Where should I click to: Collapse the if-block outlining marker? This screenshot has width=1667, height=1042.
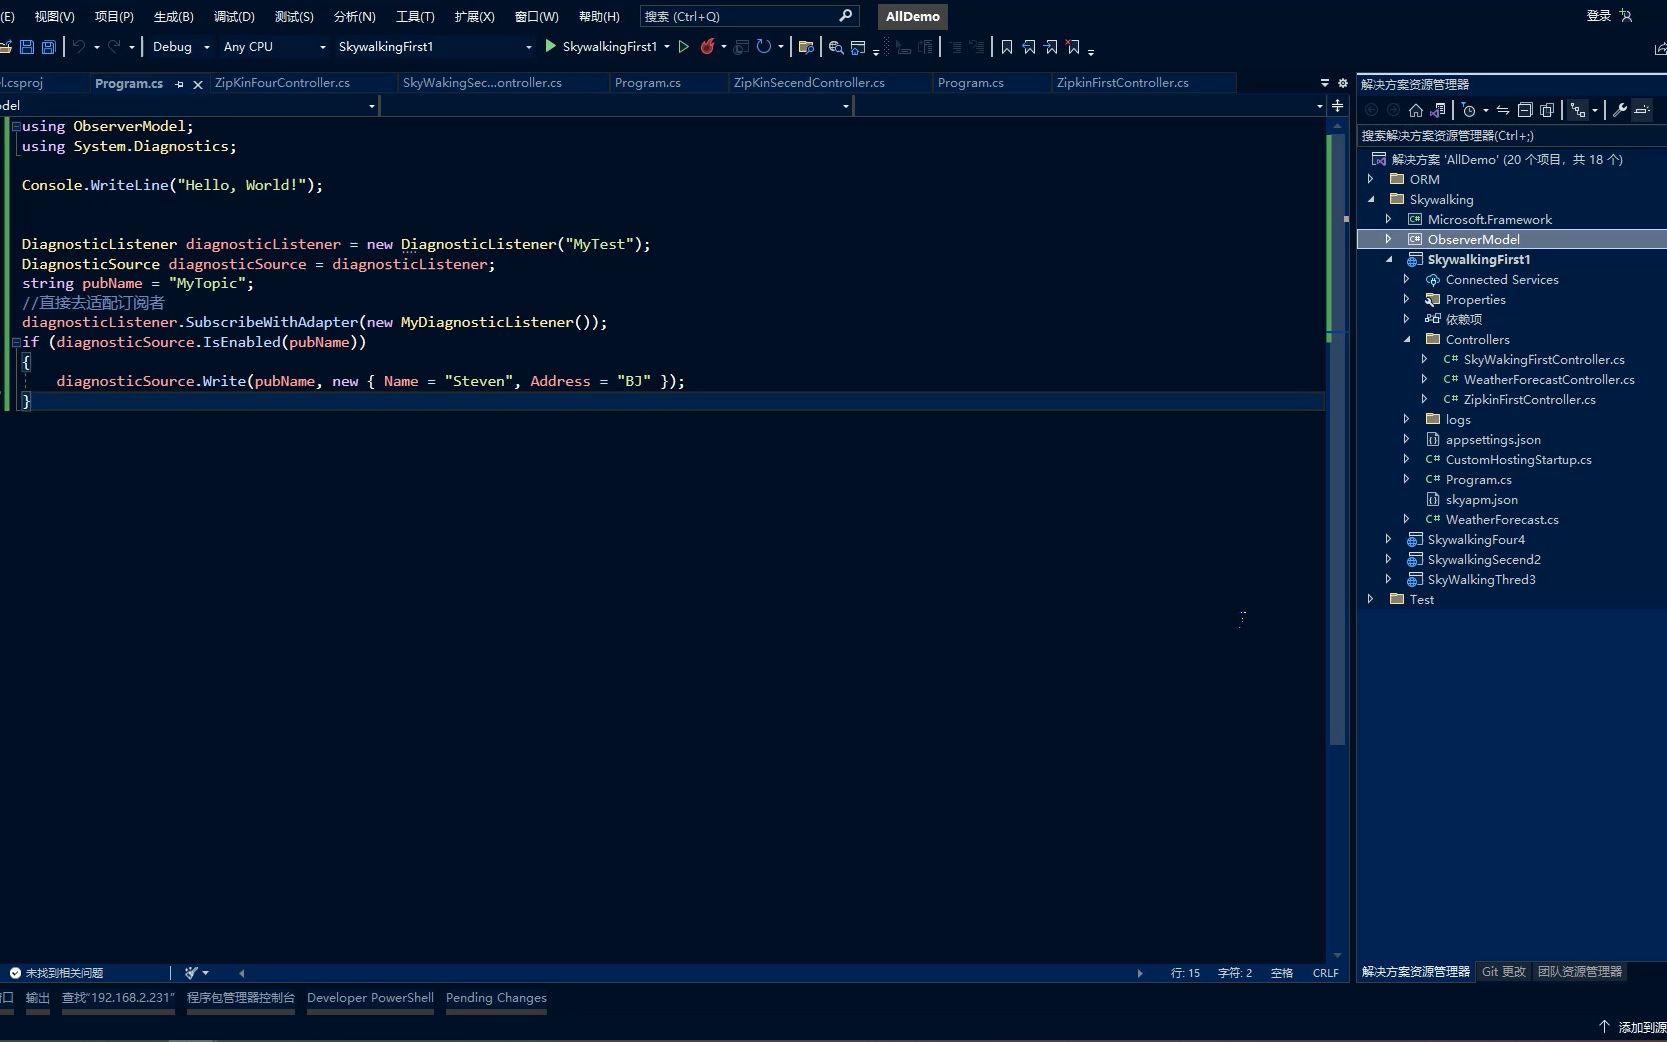(16, 342)
